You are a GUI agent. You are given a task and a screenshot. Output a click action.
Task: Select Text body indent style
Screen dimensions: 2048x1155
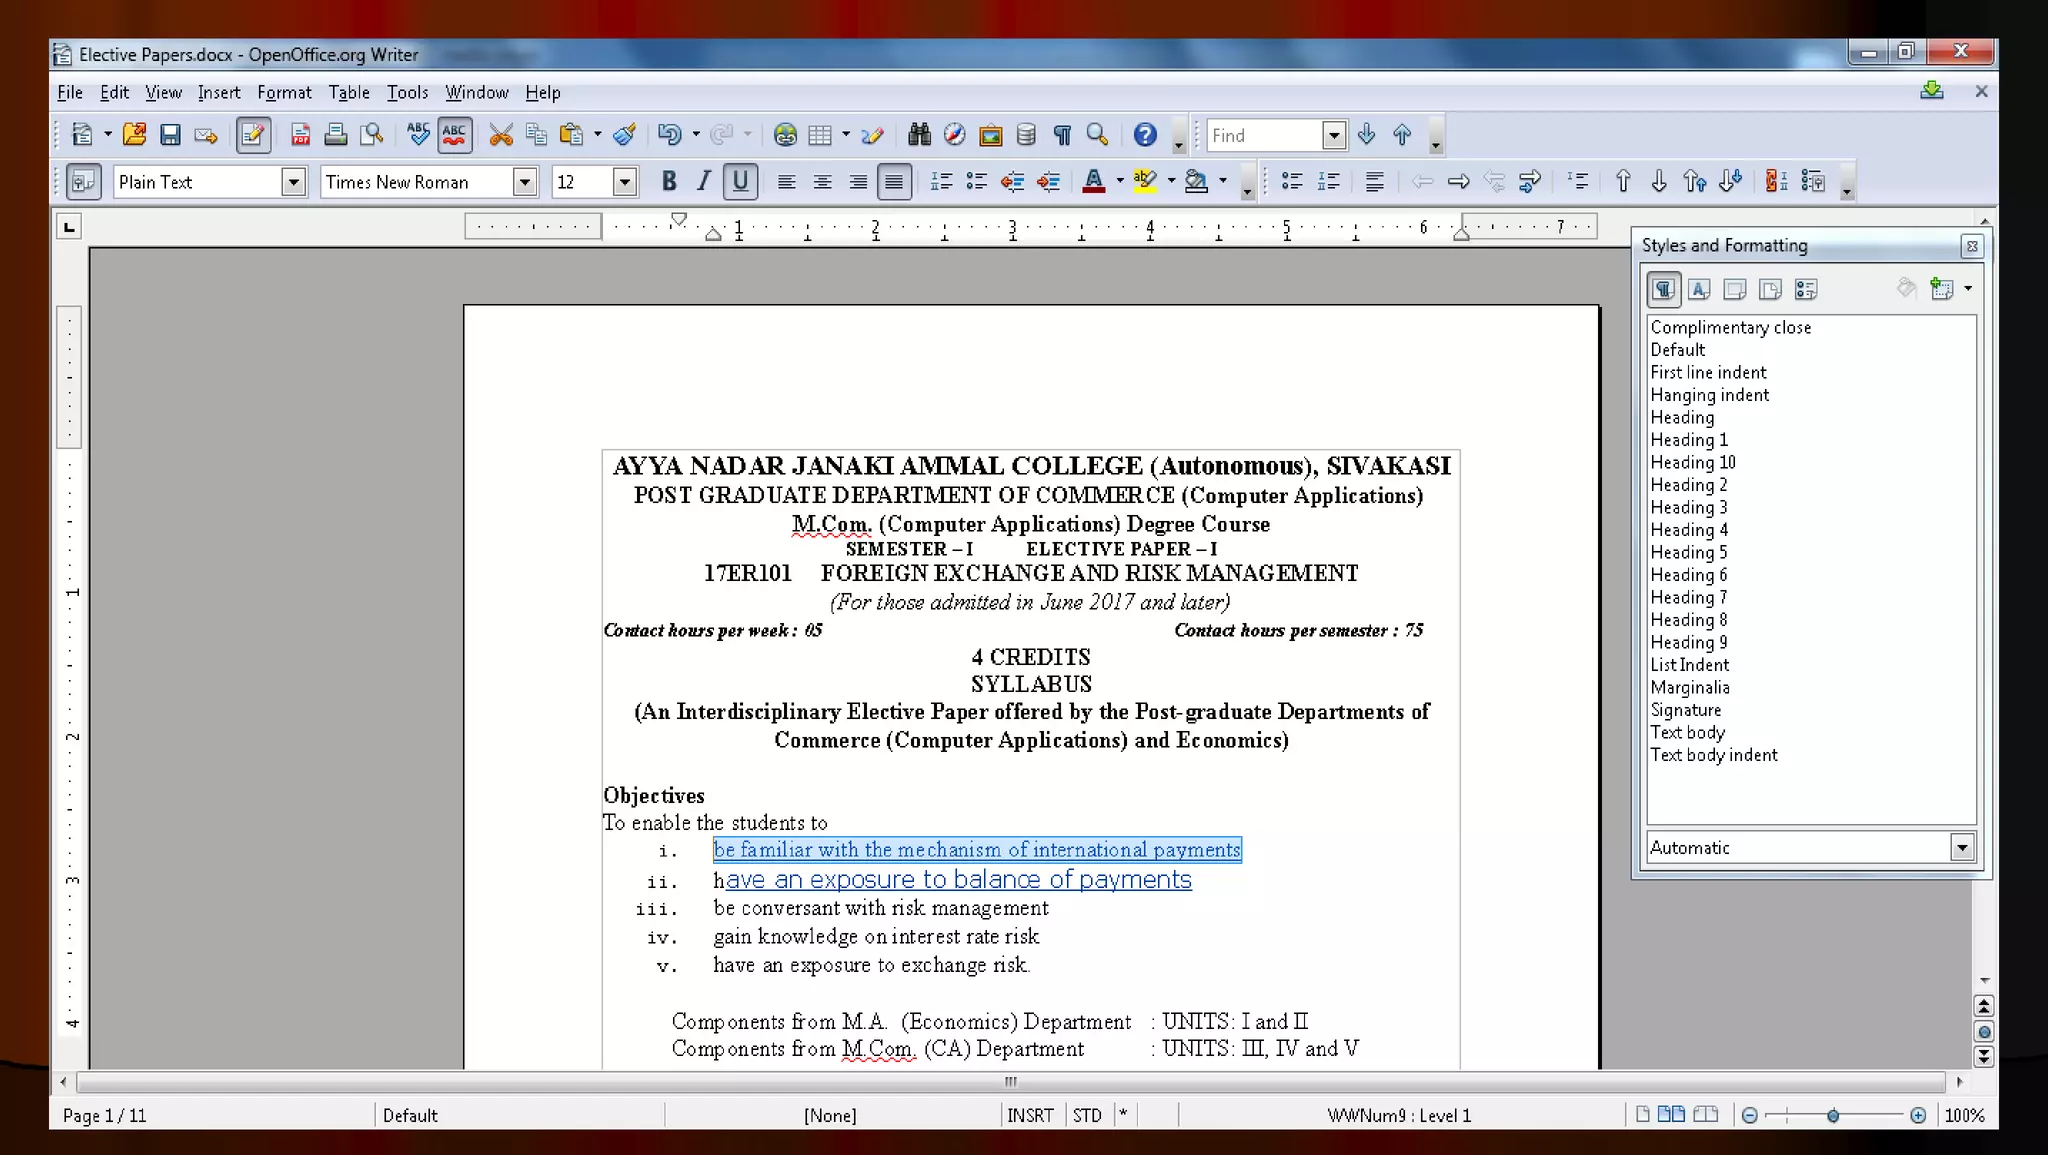(1714, 755)
